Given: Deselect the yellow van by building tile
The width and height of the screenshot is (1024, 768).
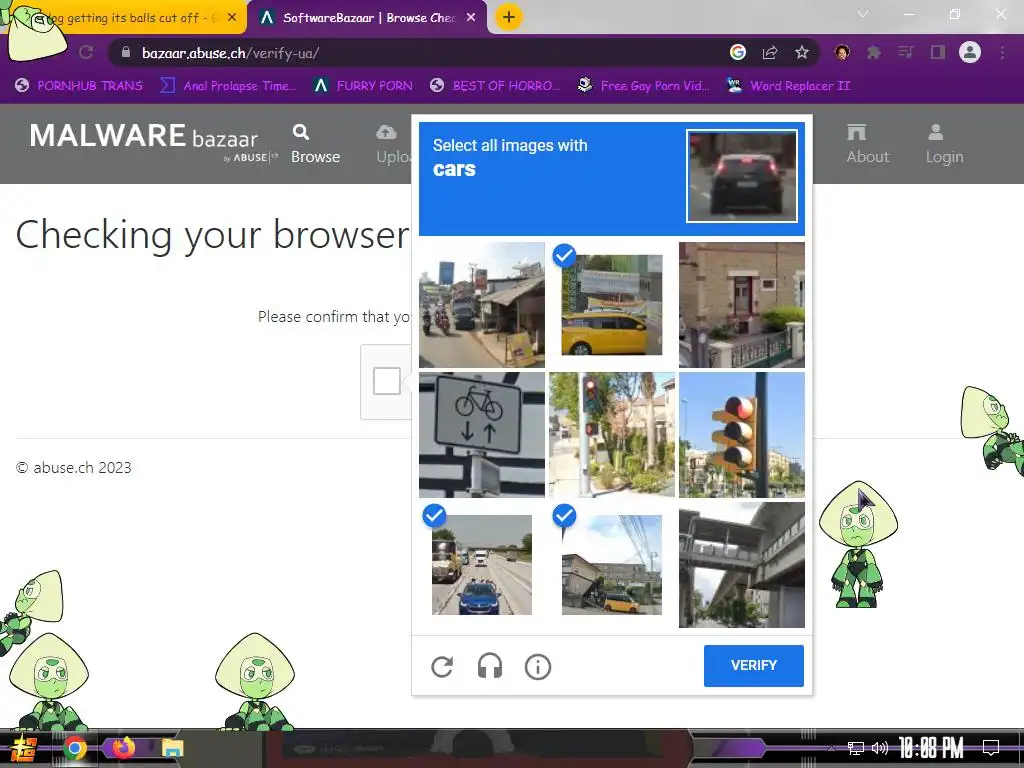Looking at the screenshot, I should 612,565.
